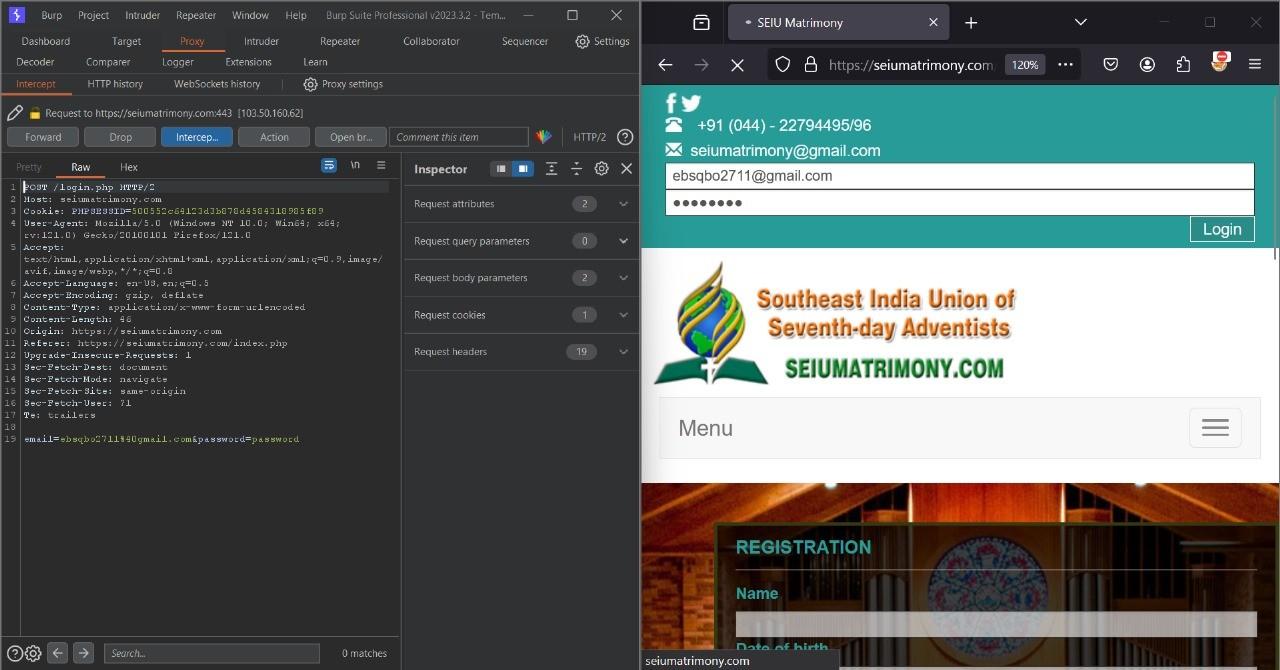This screenshot has width=1280, height=670.
Task: Reset the 120% zoom indicator
Action: (x=1025, y=64)
